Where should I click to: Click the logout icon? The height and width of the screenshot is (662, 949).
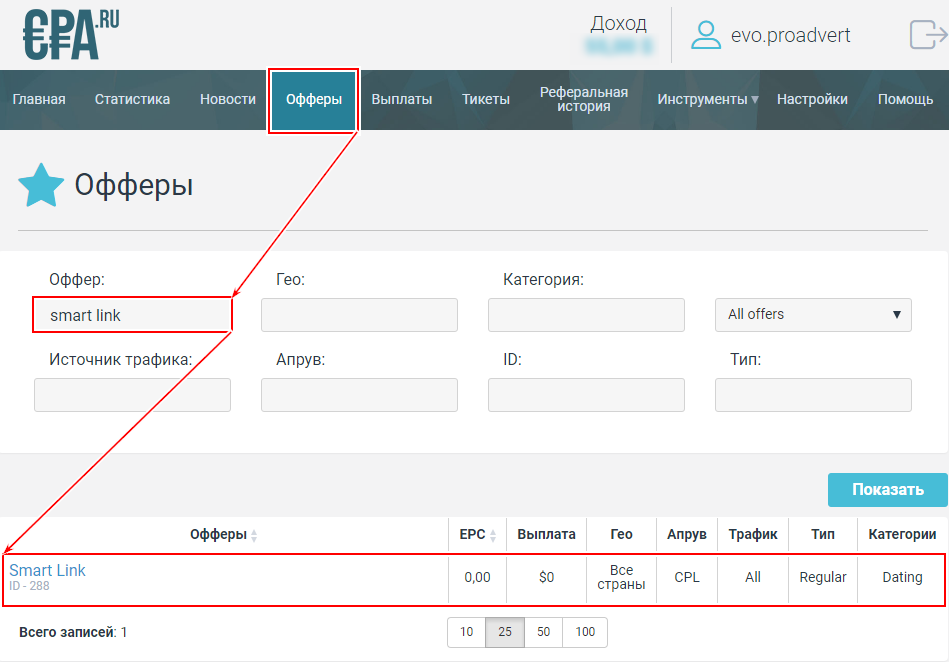click(928, 34)
